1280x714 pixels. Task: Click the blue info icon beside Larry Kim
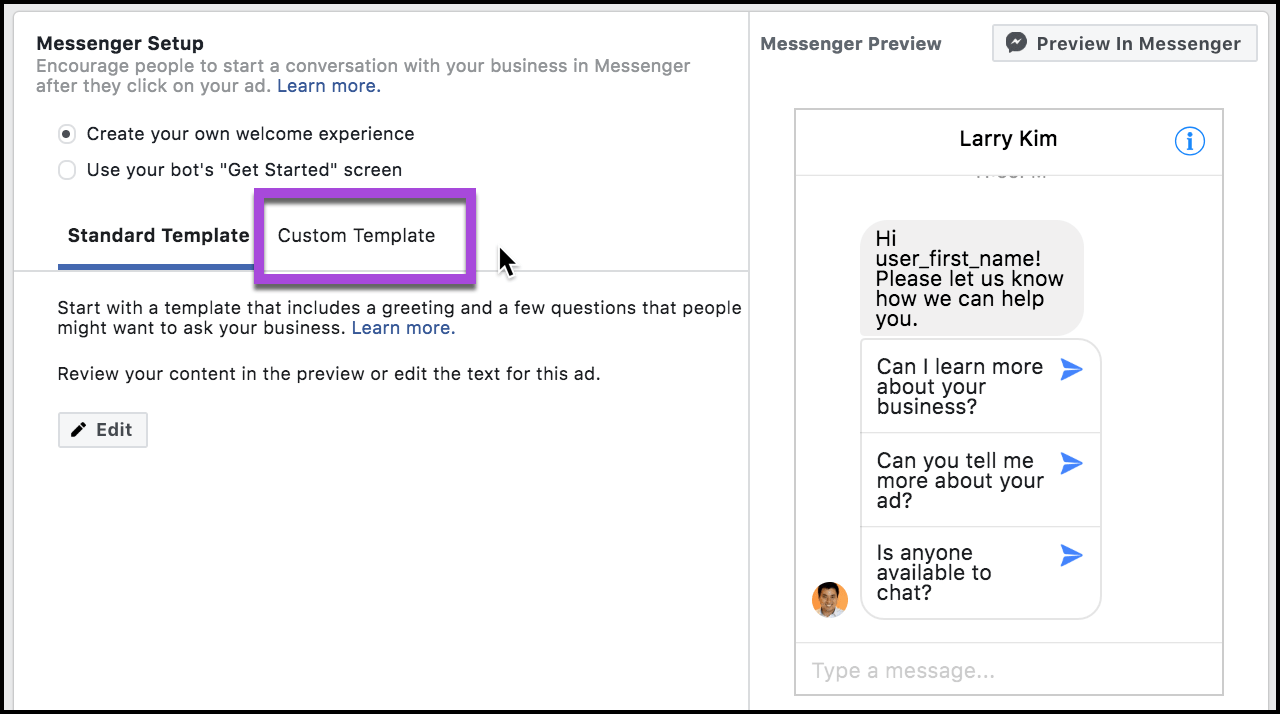(1189, 141)
